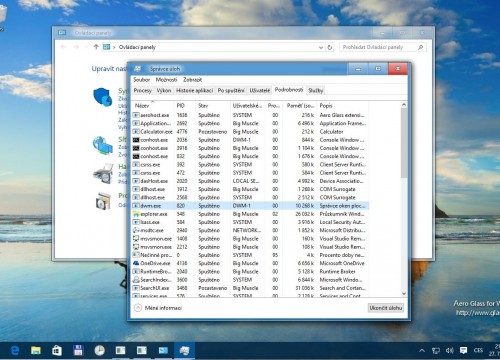
Task: Sort by the PID column header
Action: [x=185, y=106]
